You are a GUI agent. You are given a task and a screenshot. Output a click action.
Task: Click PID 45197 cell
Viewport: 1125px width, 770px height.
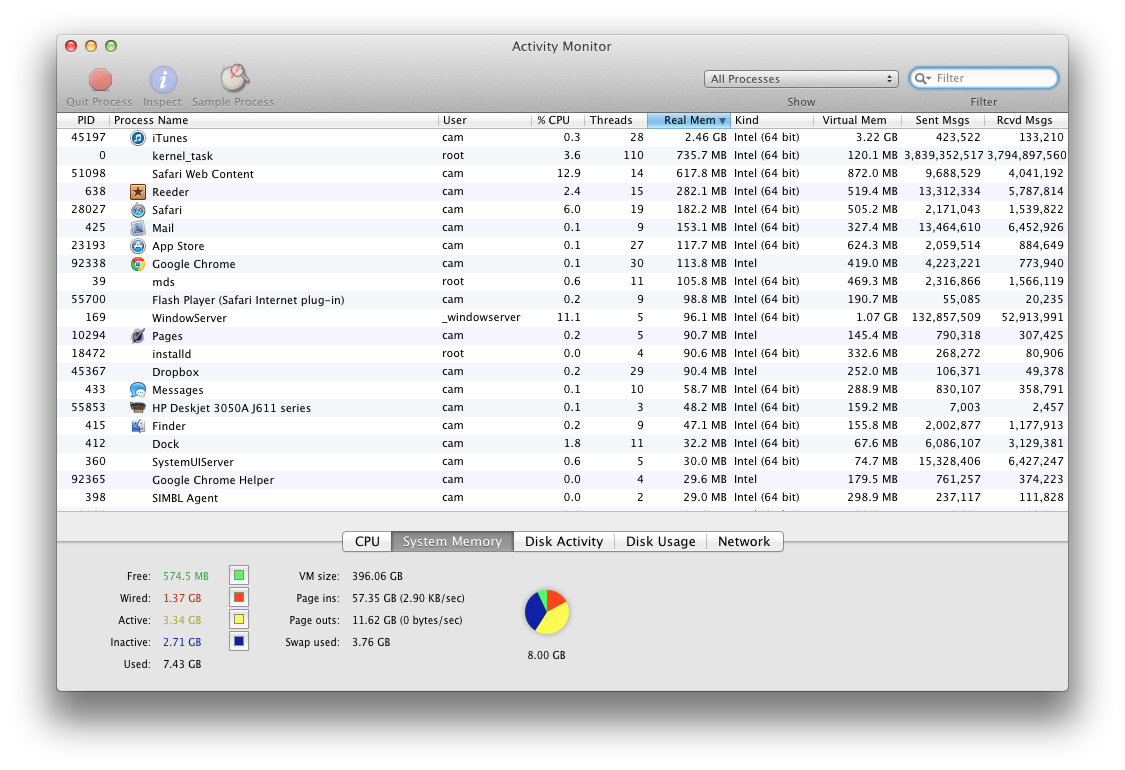[88, 137]
